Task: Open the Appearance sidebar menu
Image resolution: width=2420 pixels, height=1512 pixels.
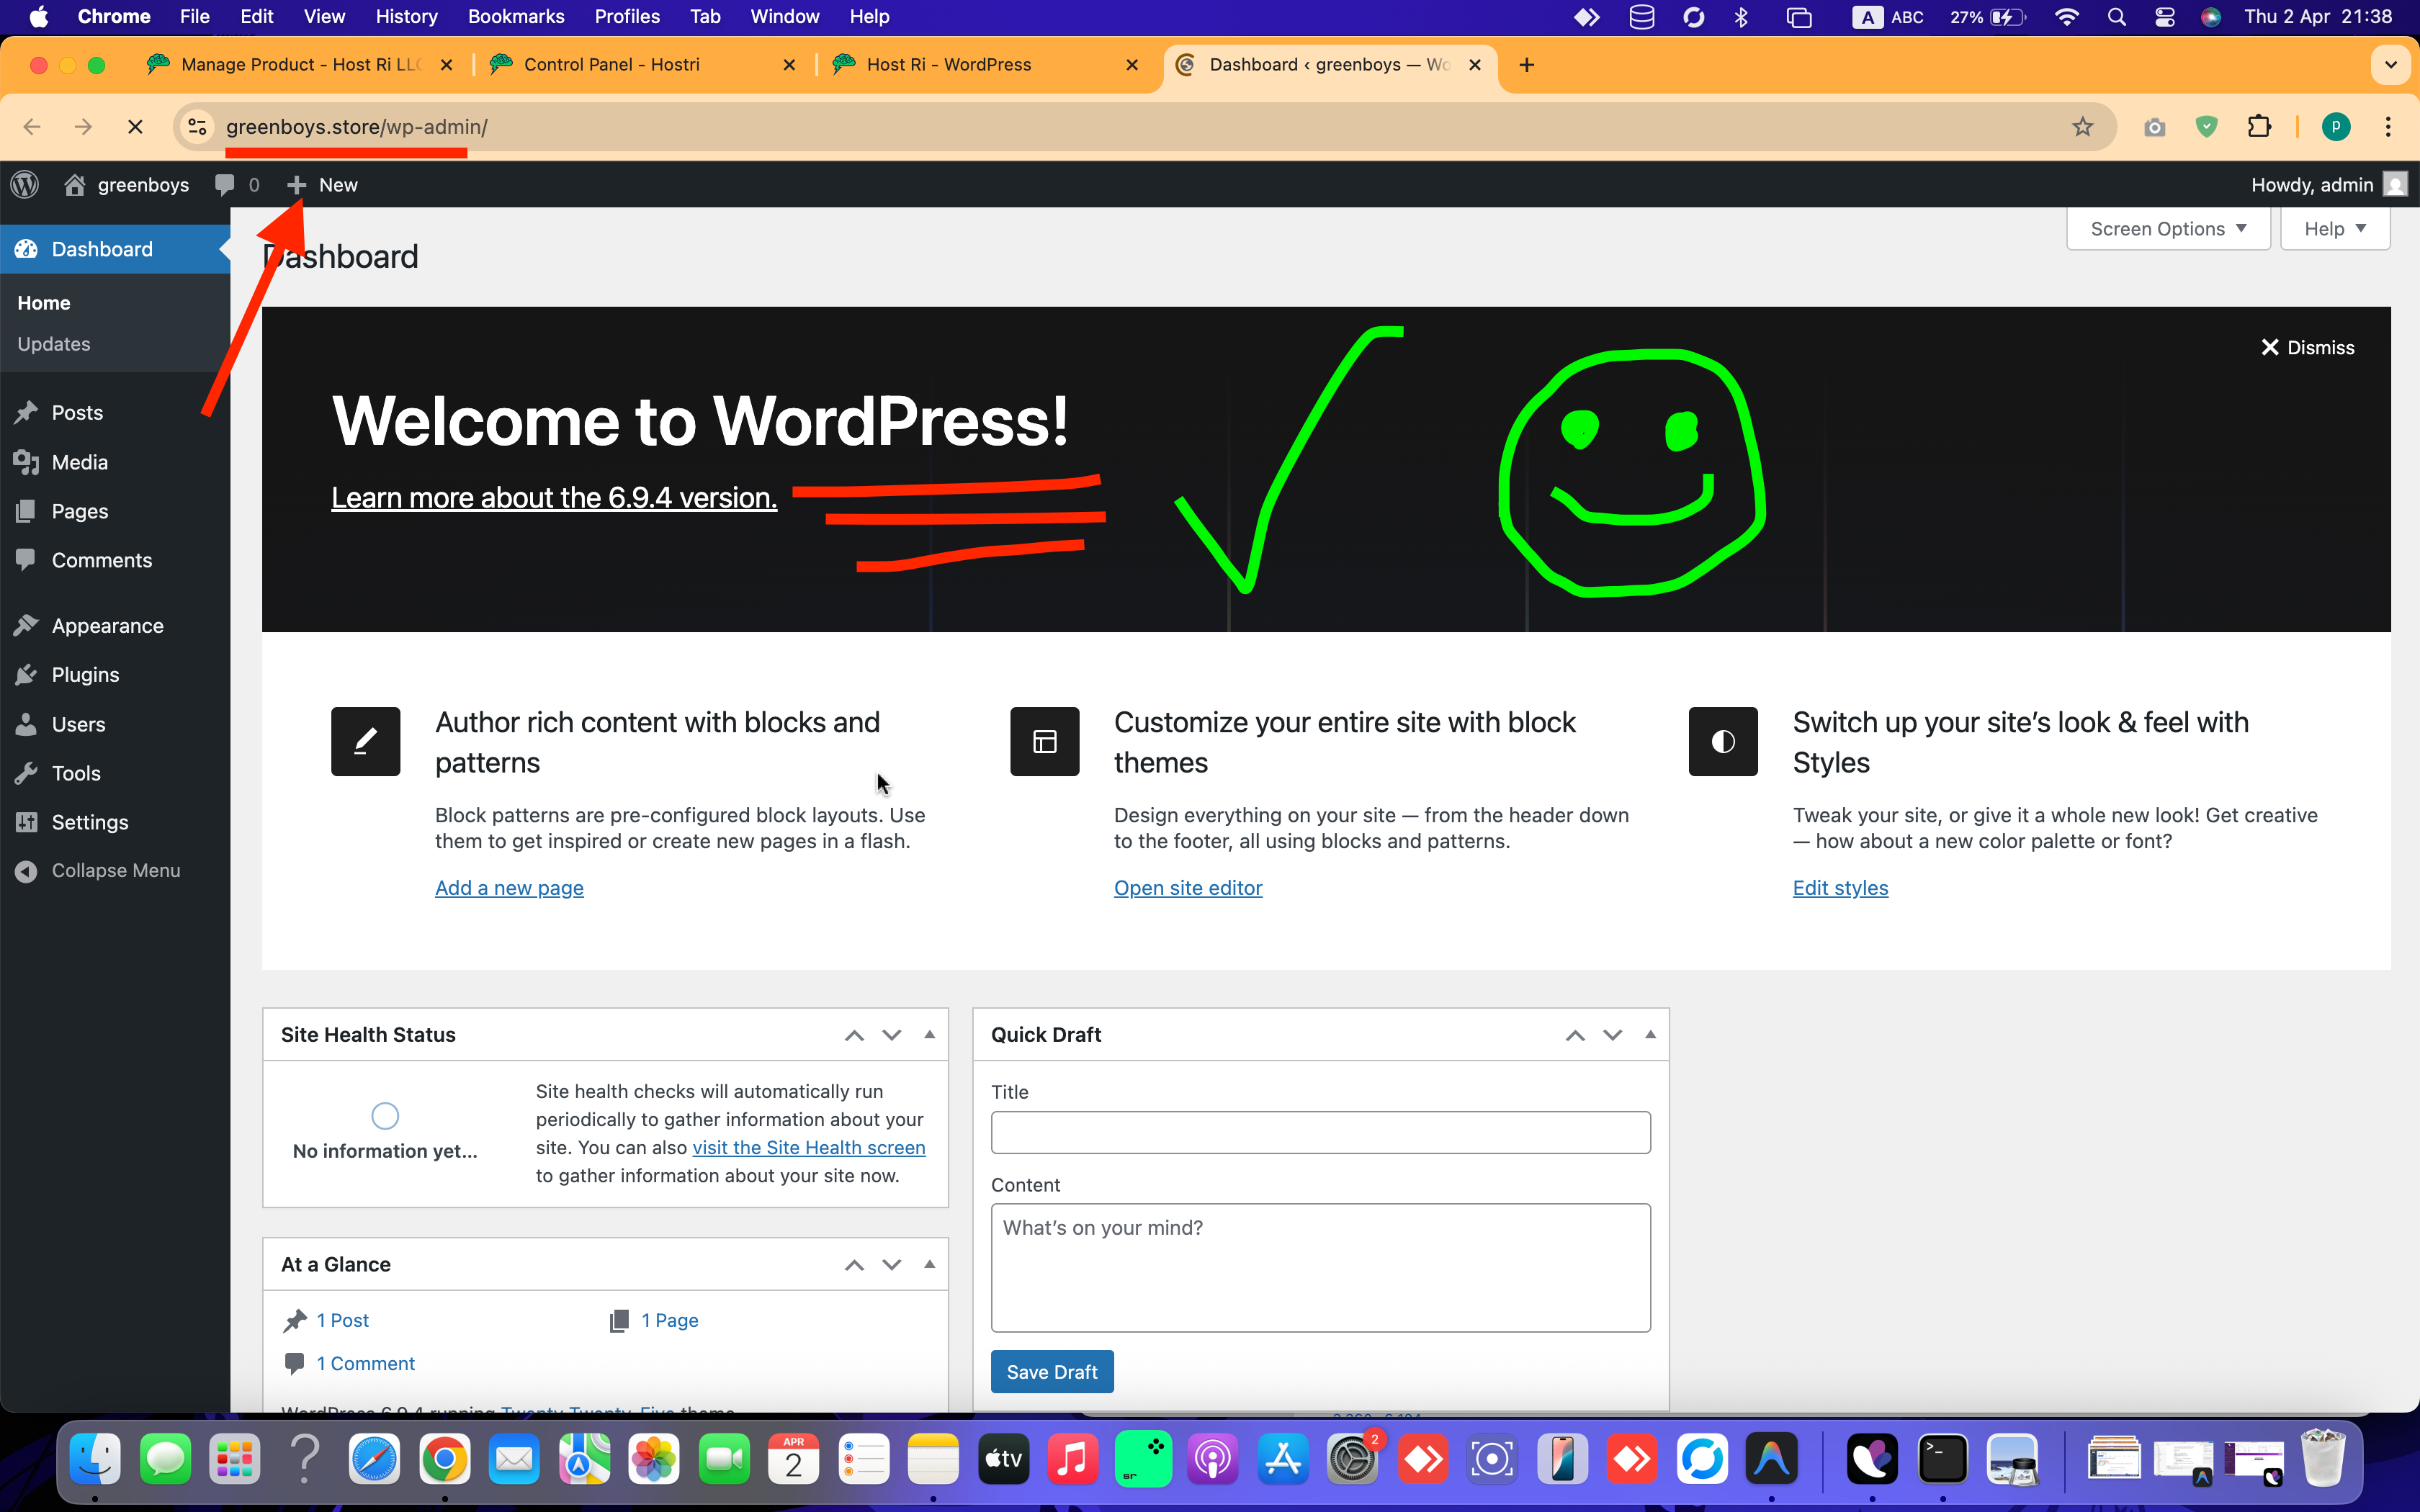Action: [x=107, y=626]
